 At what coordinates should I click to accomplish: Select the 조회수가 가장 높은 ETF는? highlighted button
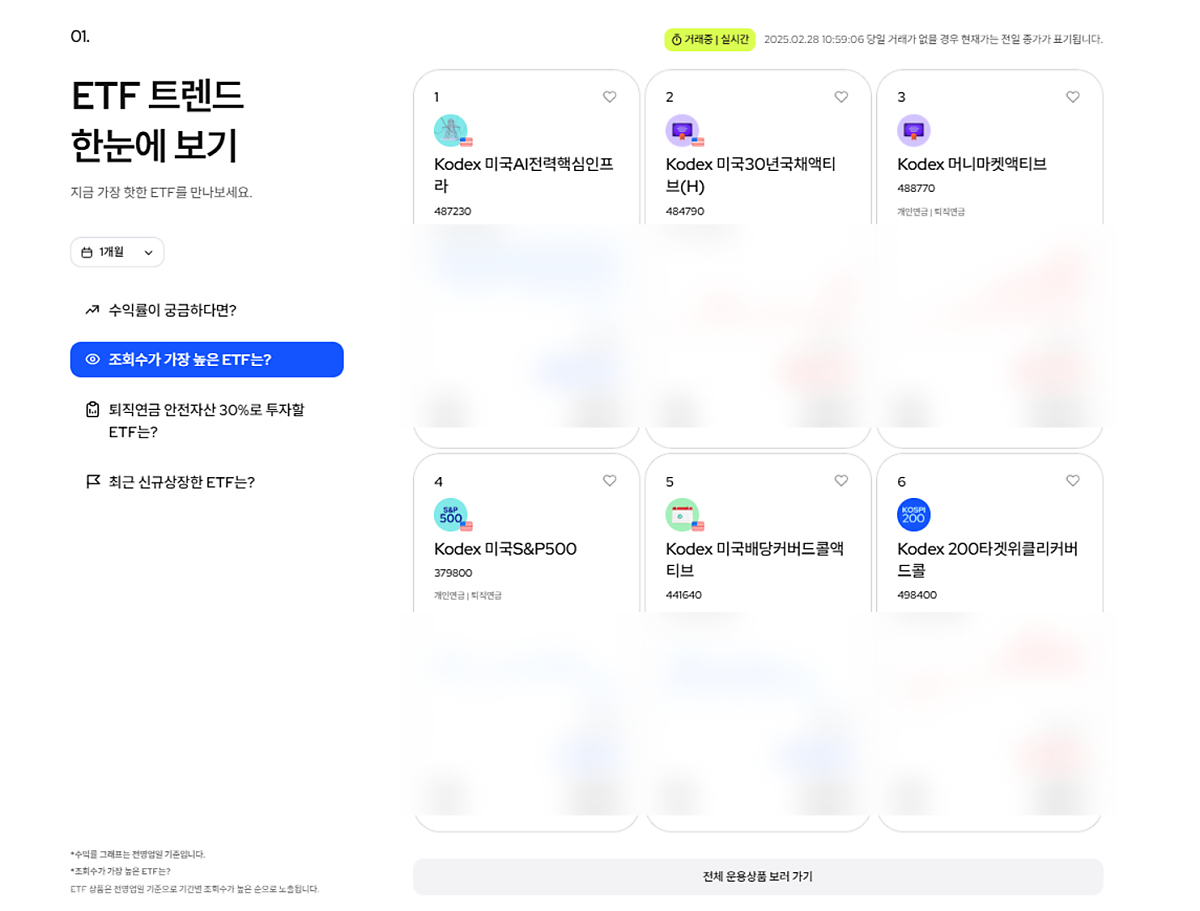206,359
